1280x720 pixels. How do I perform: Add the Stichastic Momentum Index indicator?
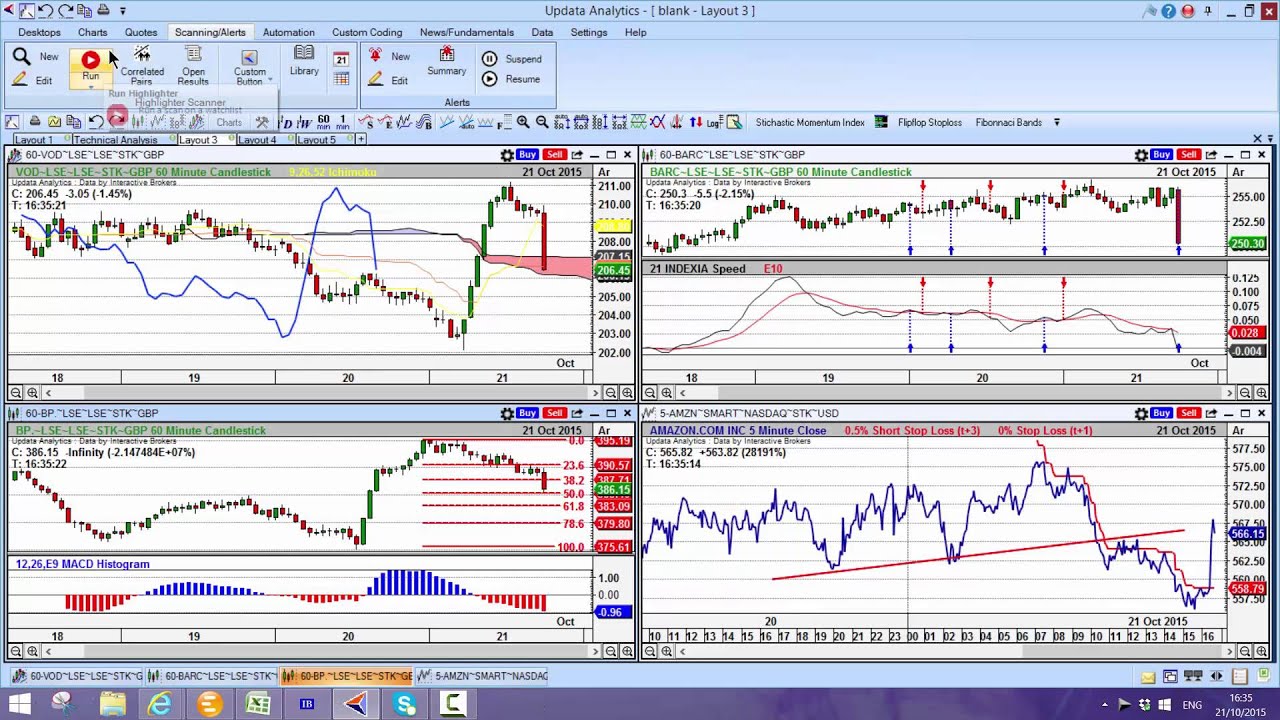tap(810, 122)
